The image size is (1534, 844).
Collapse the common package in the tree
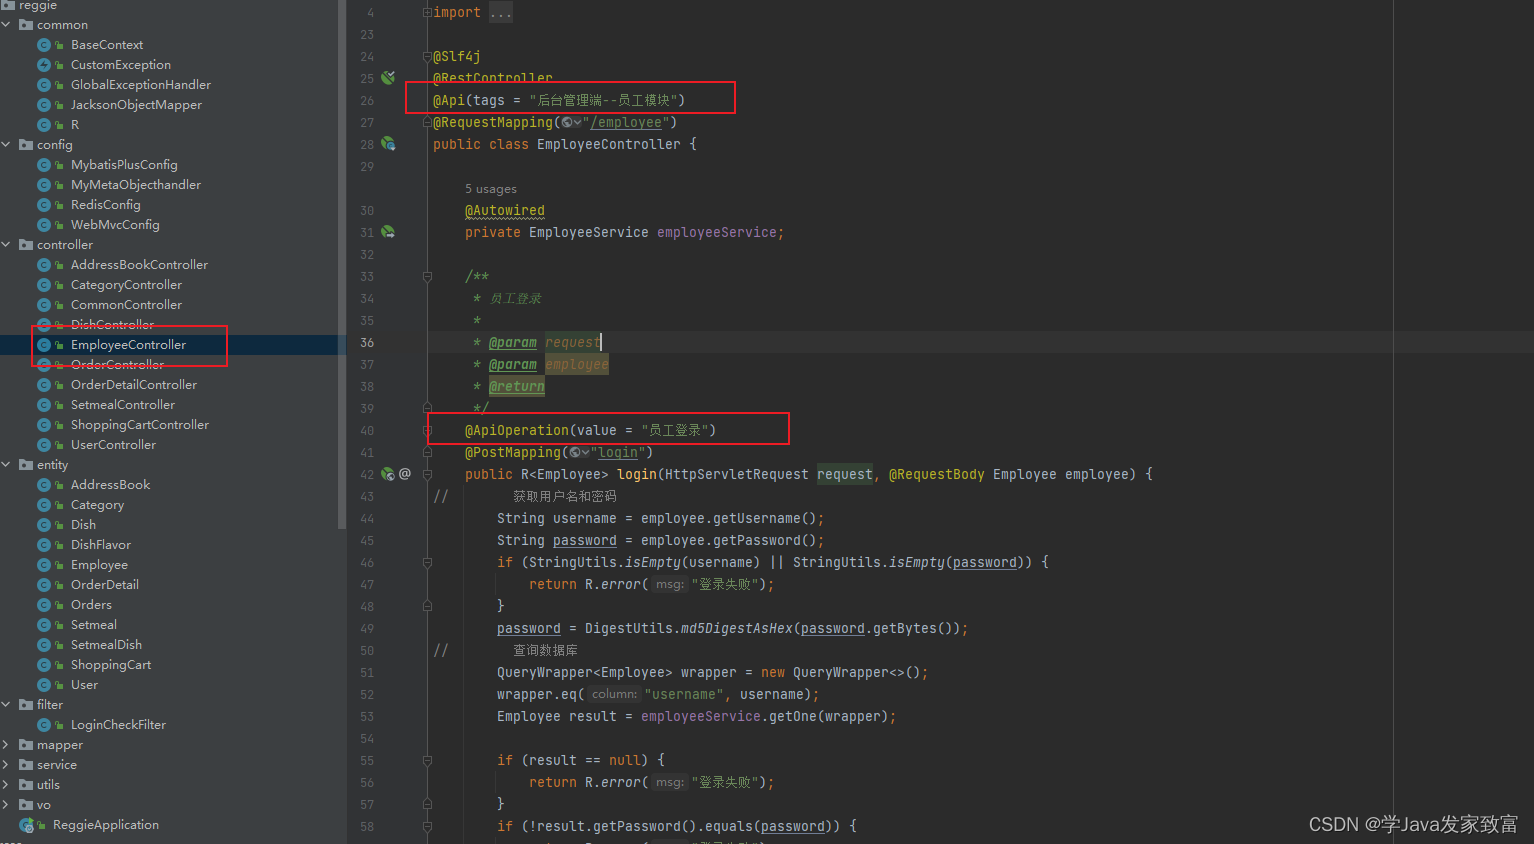point(6,25)
